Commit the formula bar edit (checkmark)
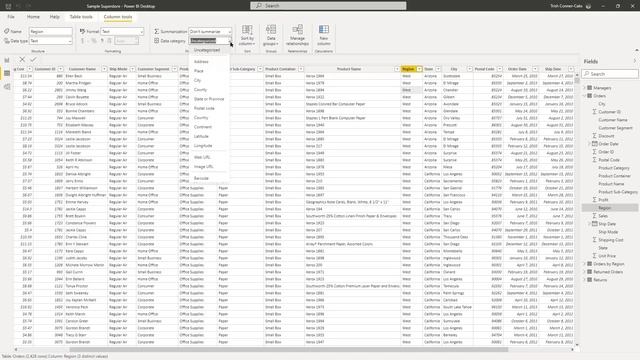Viewport: 640px width, 360px height. (33, 60)
